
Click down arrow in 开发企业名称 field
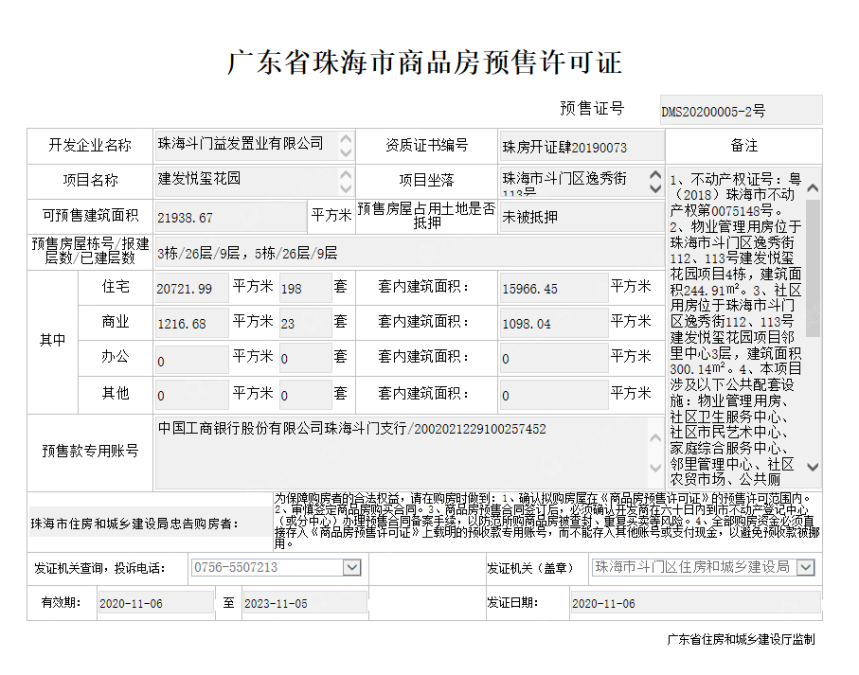[x=346, y=153]
